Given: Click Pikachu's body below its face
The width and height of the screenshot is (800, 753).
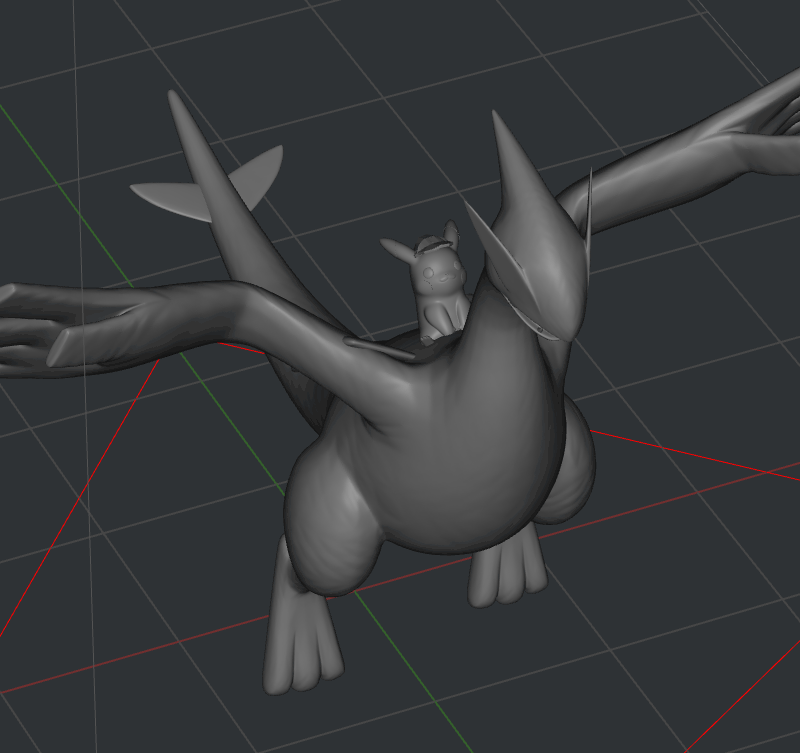Looking at the screenshot, I should (440, 312).
